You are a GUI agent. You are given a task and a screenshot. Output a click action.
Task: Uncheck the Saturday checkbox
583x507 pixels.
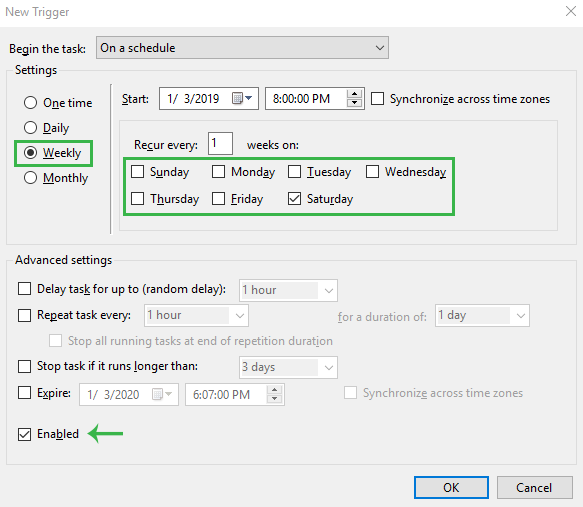[294, 198]
